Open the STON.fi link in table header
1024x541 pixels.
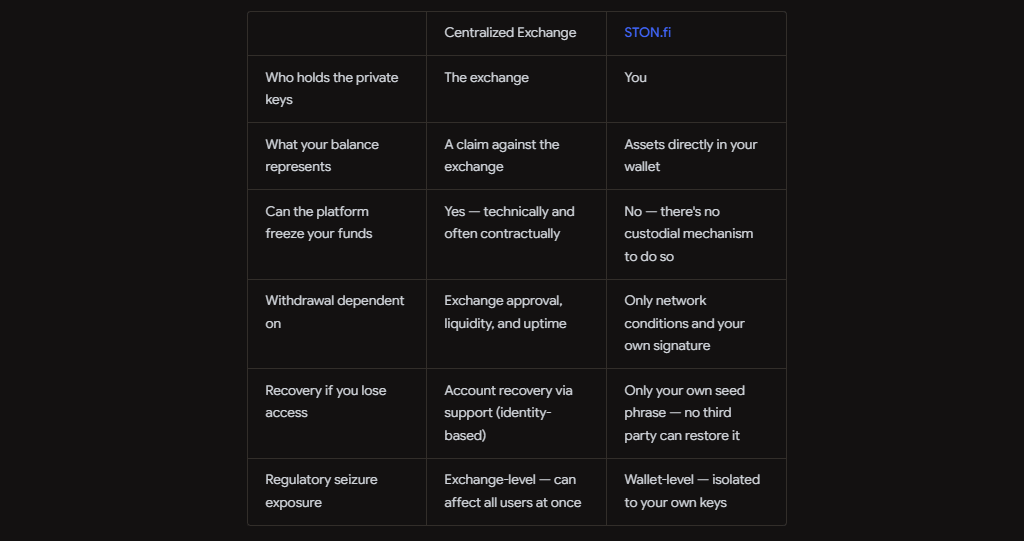click(x=647, y=33)
